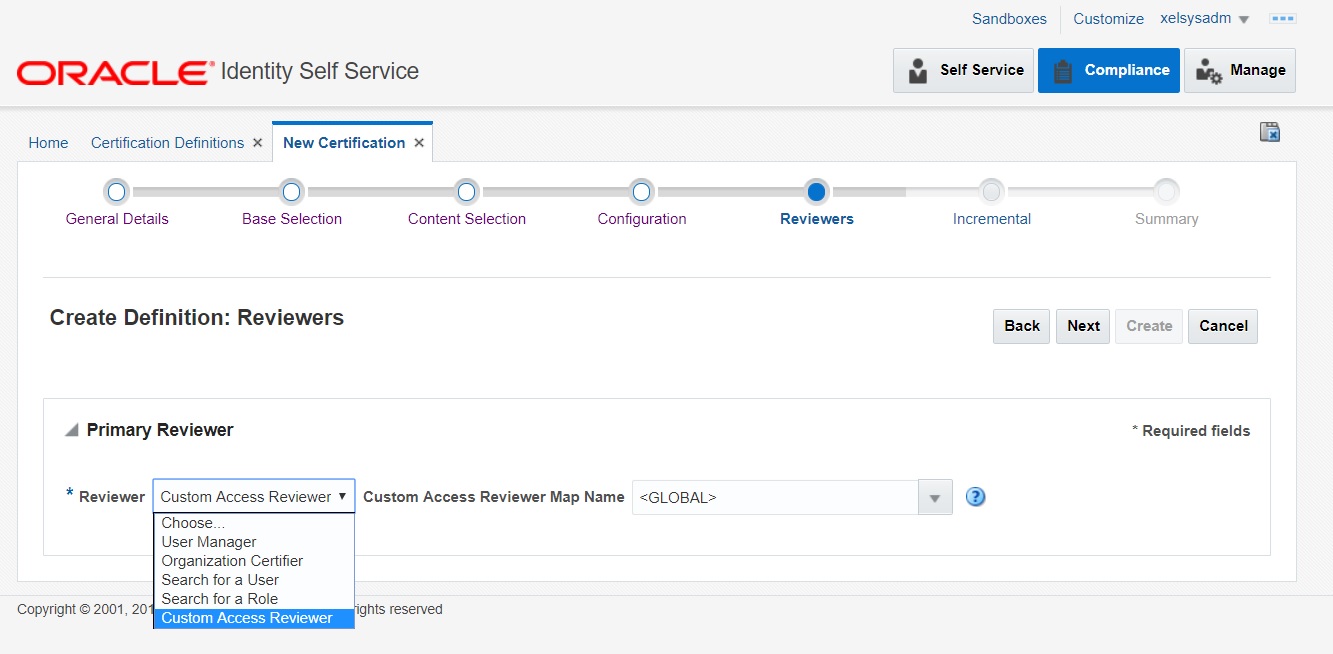Open the Sandboxes link

pos(1009,19)
